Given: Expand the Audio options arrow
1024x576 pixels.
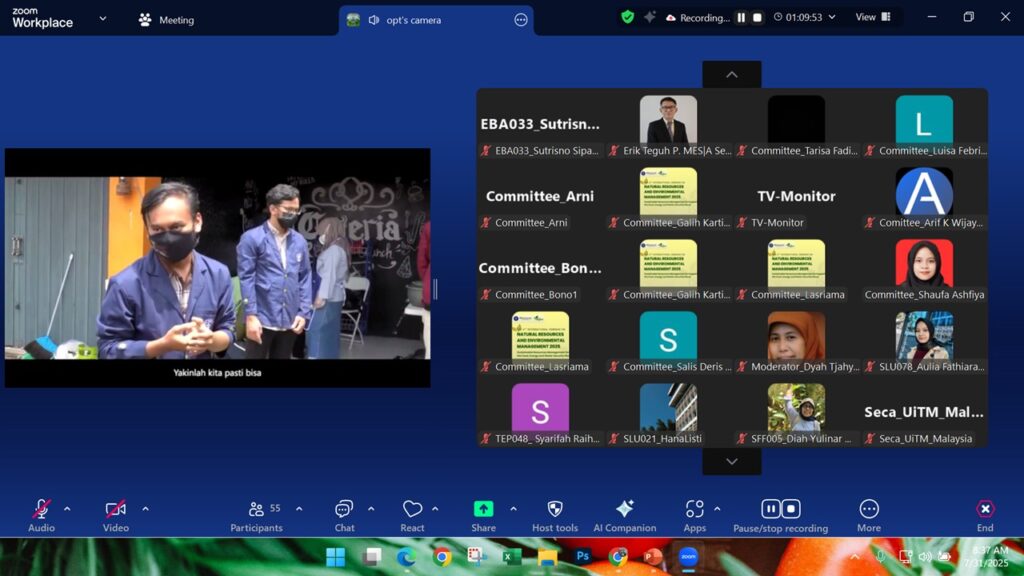Looking at the screenshot, I should 67,509.
